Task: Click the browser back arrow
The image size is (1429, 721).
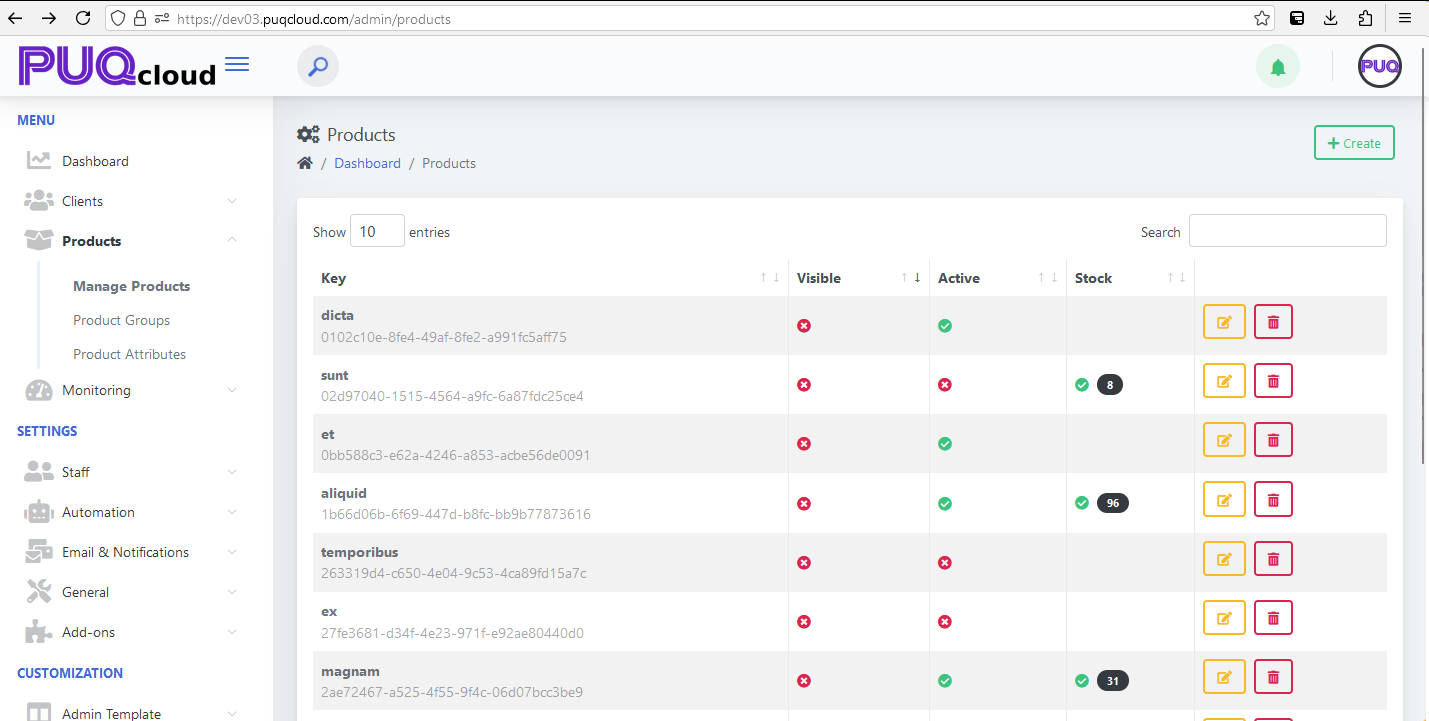Action: tap(15, 18)
